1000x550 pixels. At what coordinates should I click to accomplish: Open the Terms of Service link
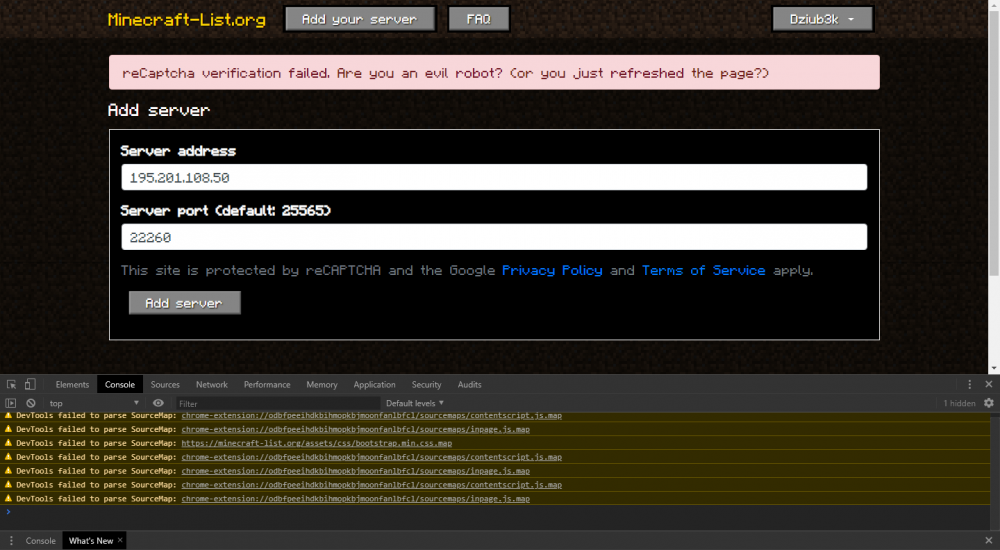click(703, 271)
